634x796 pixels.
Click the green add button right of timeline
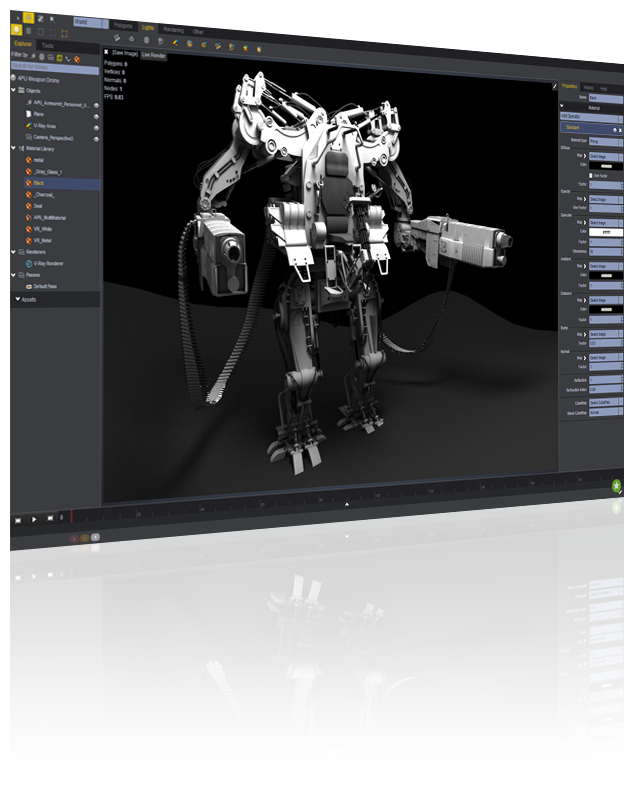tap(617, 485)
